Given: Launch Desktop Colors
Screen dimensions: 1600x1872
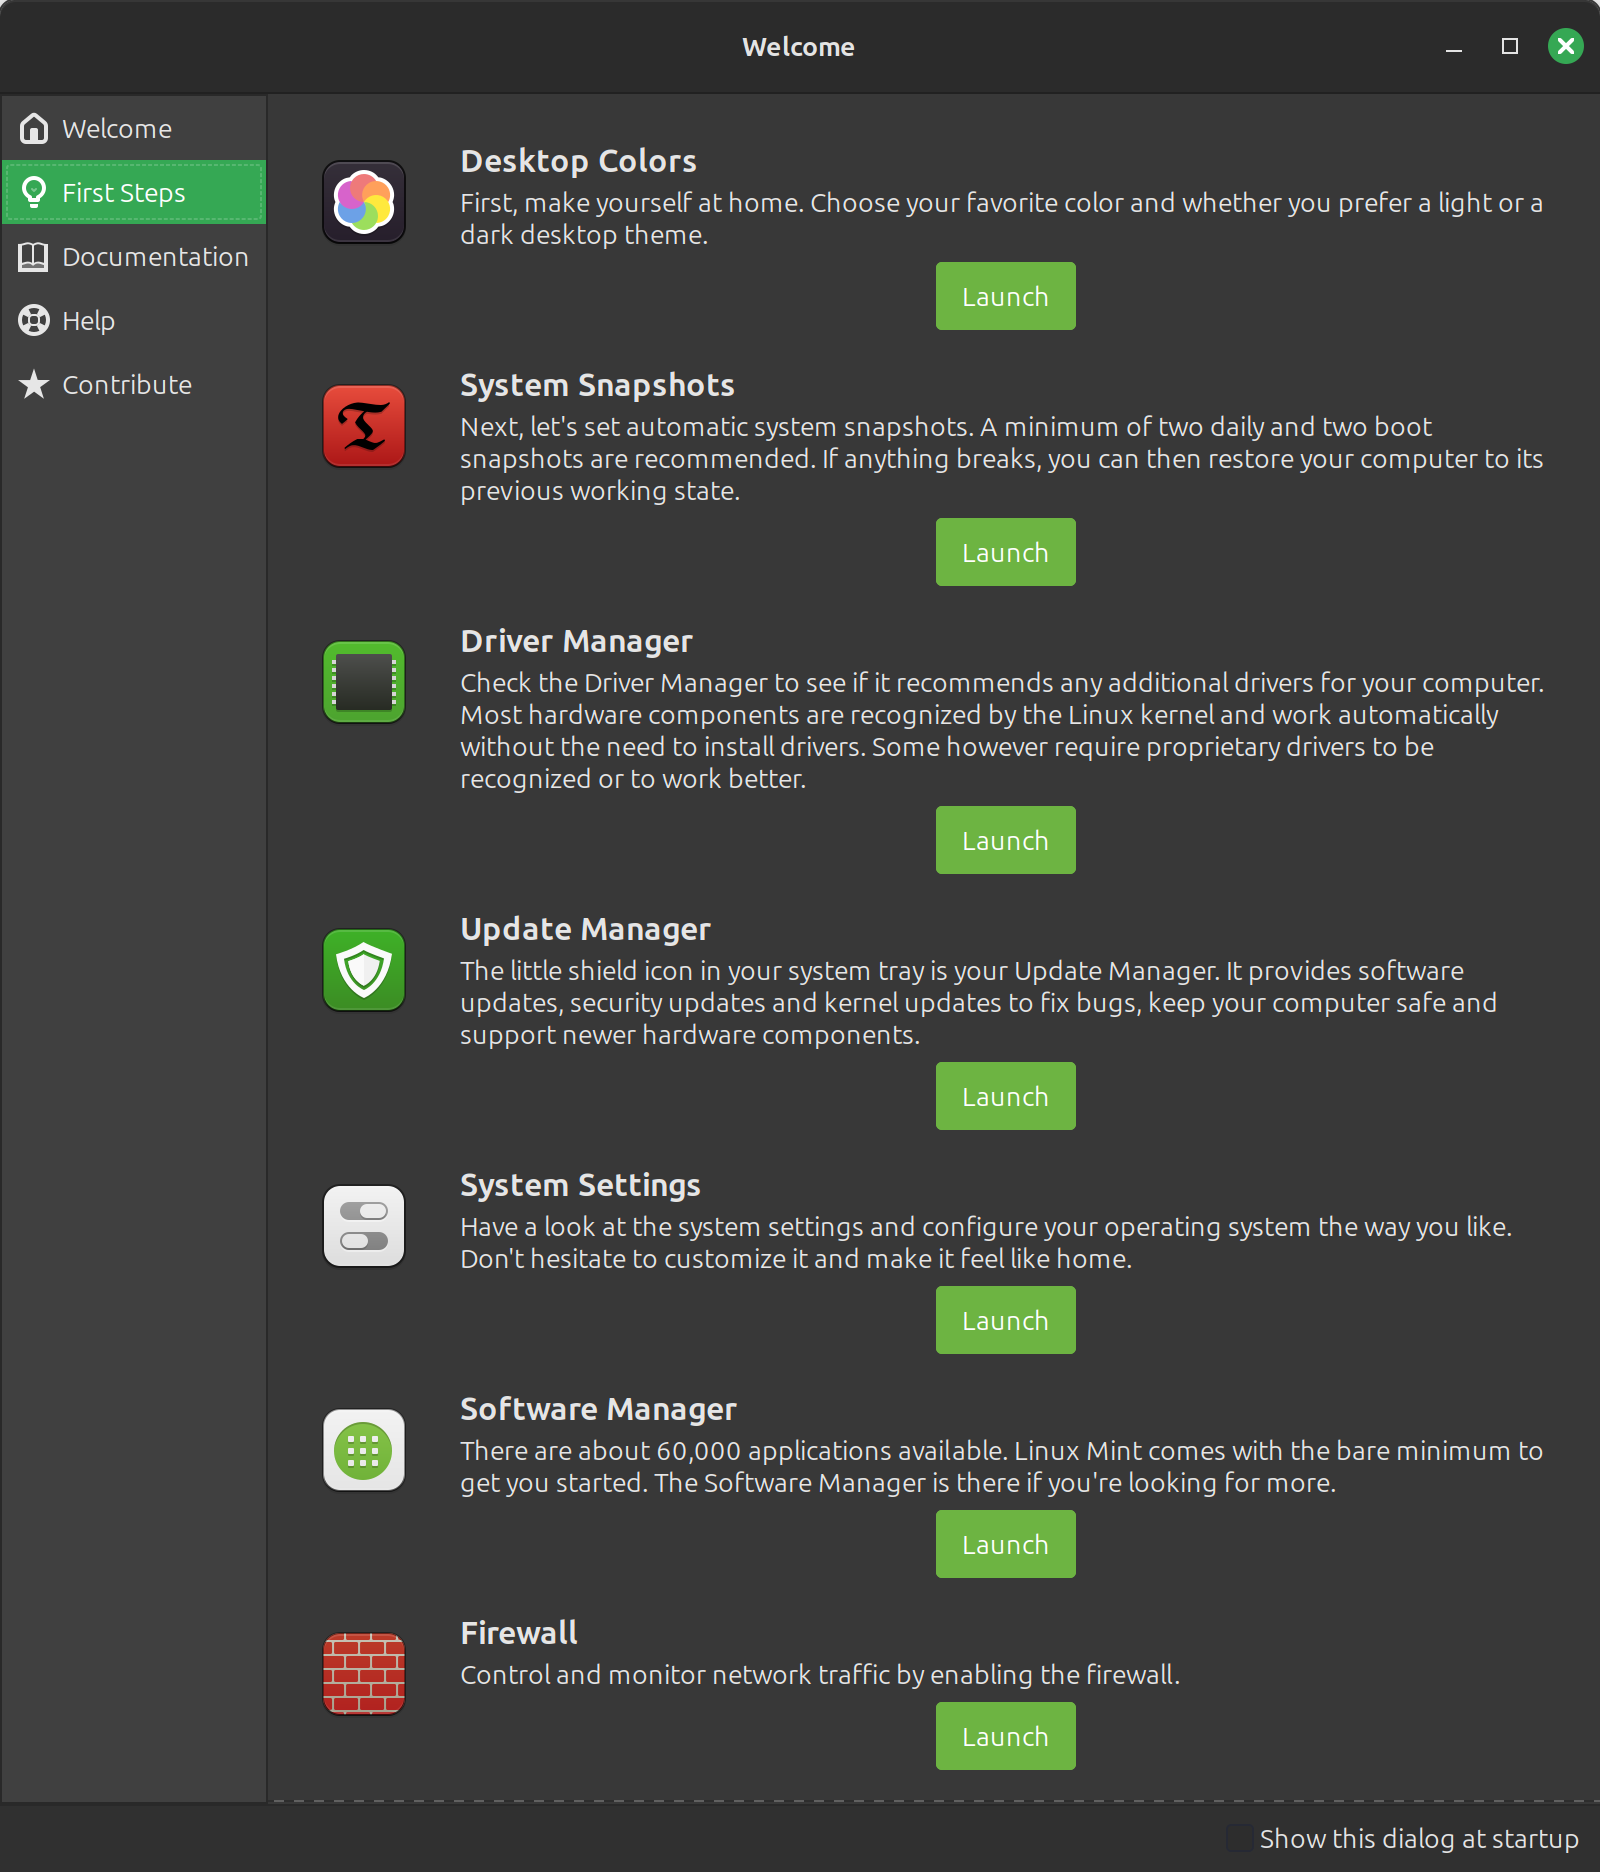Looking at the screenshot, I should tap(1005, 296).
